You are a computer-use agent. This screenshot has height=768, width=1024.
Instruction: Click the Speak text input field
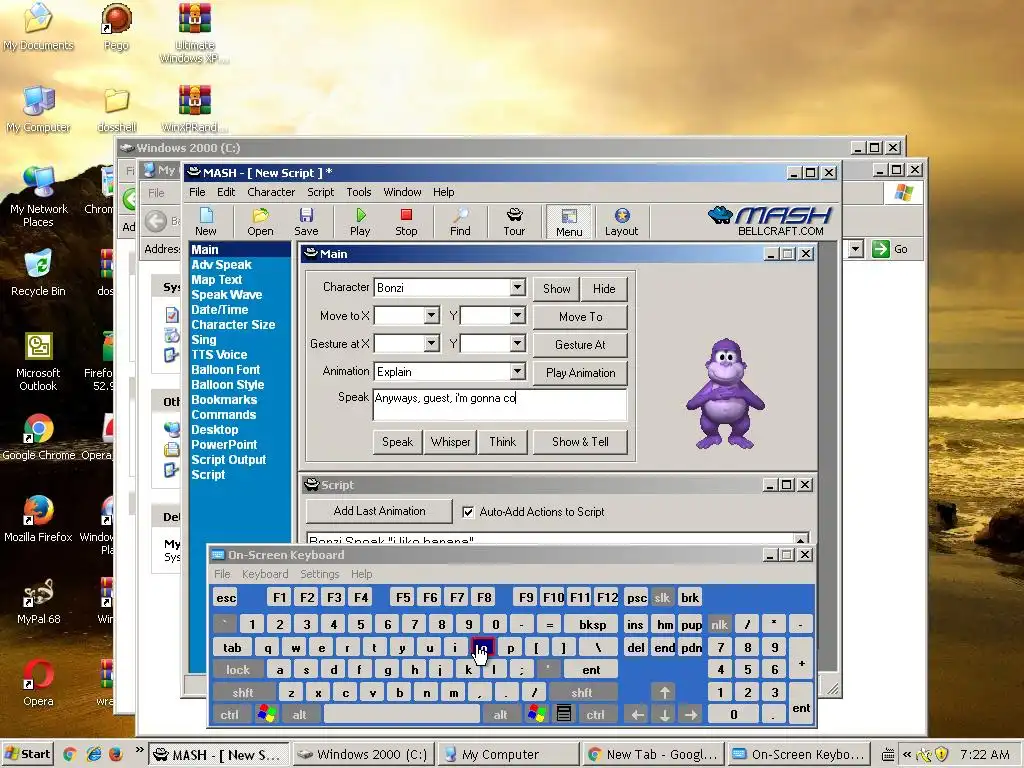(x=500, y=405)
